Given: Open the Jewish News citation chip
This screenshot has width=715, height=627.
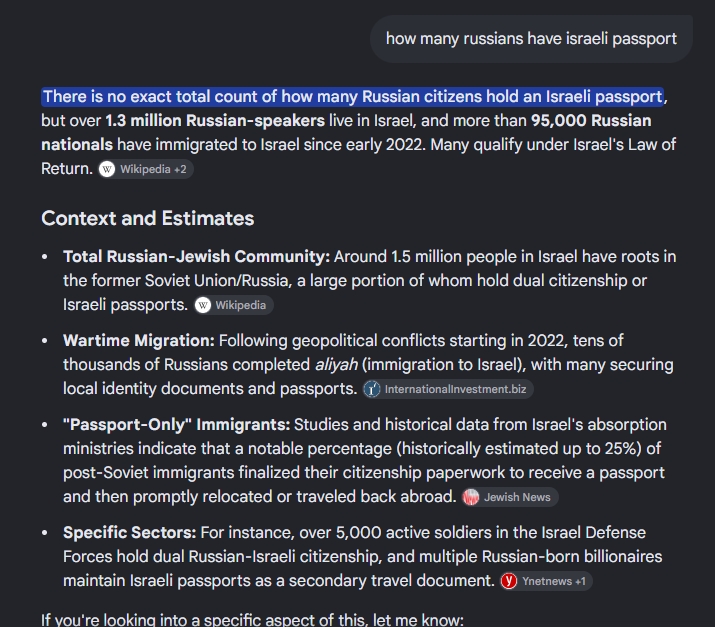Looking at the screenshot, I should pos(510,497).
